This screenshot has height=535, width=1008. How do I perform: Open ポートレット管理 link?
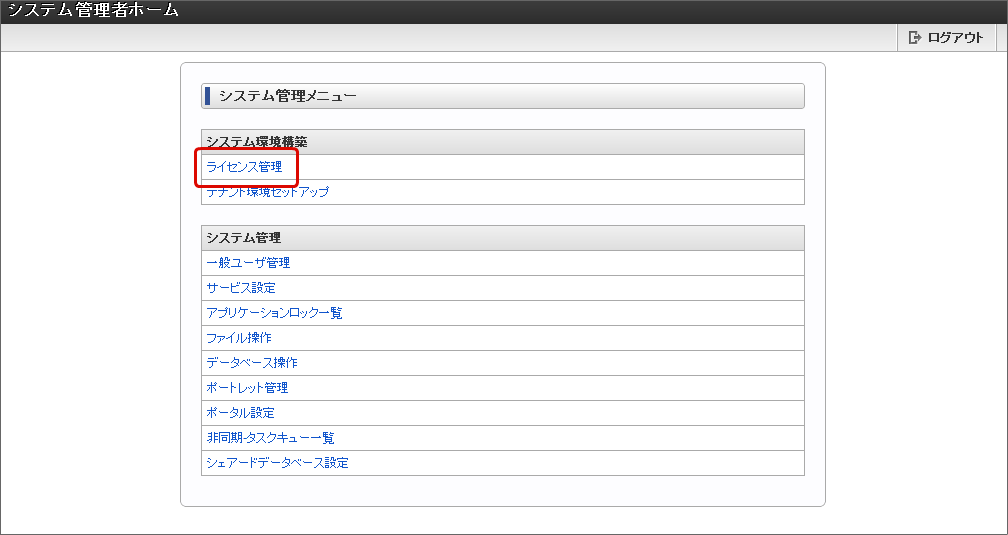point(248,388)
